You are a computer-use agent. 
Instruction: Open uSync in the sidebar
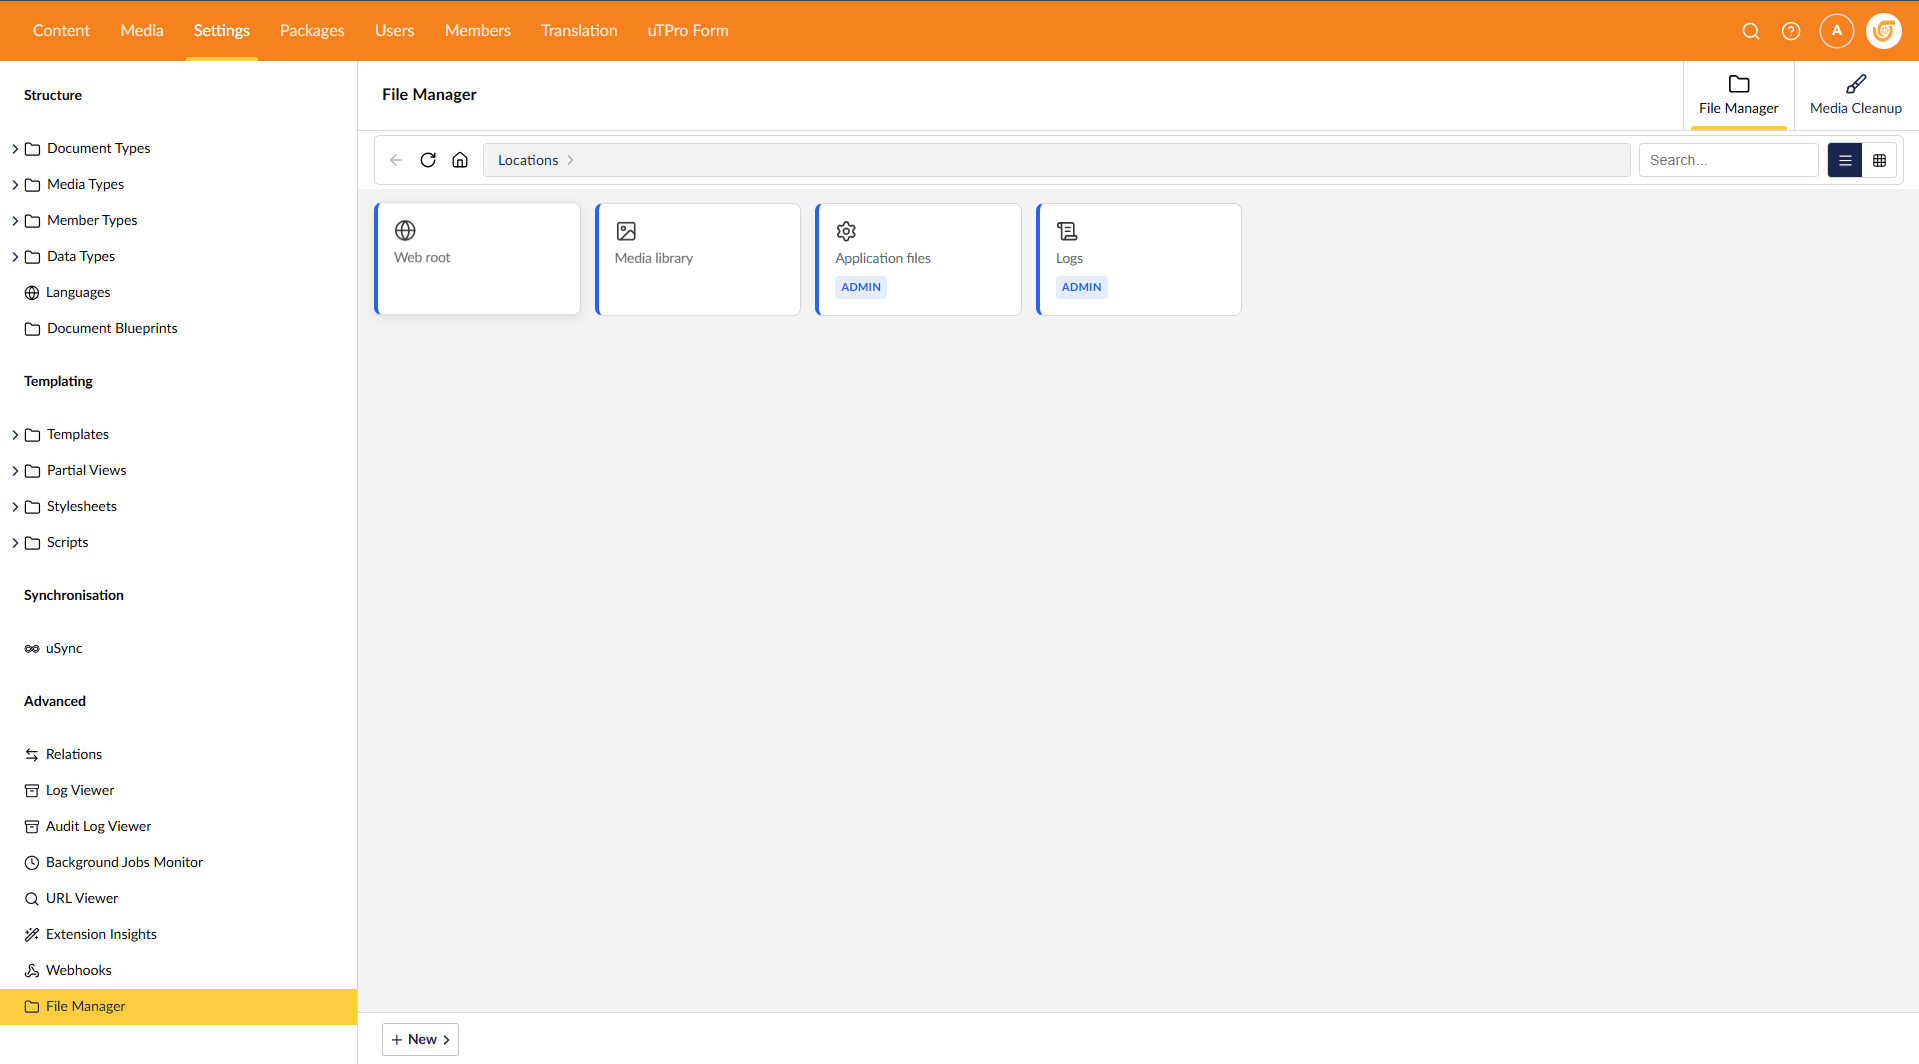point(64,648)
